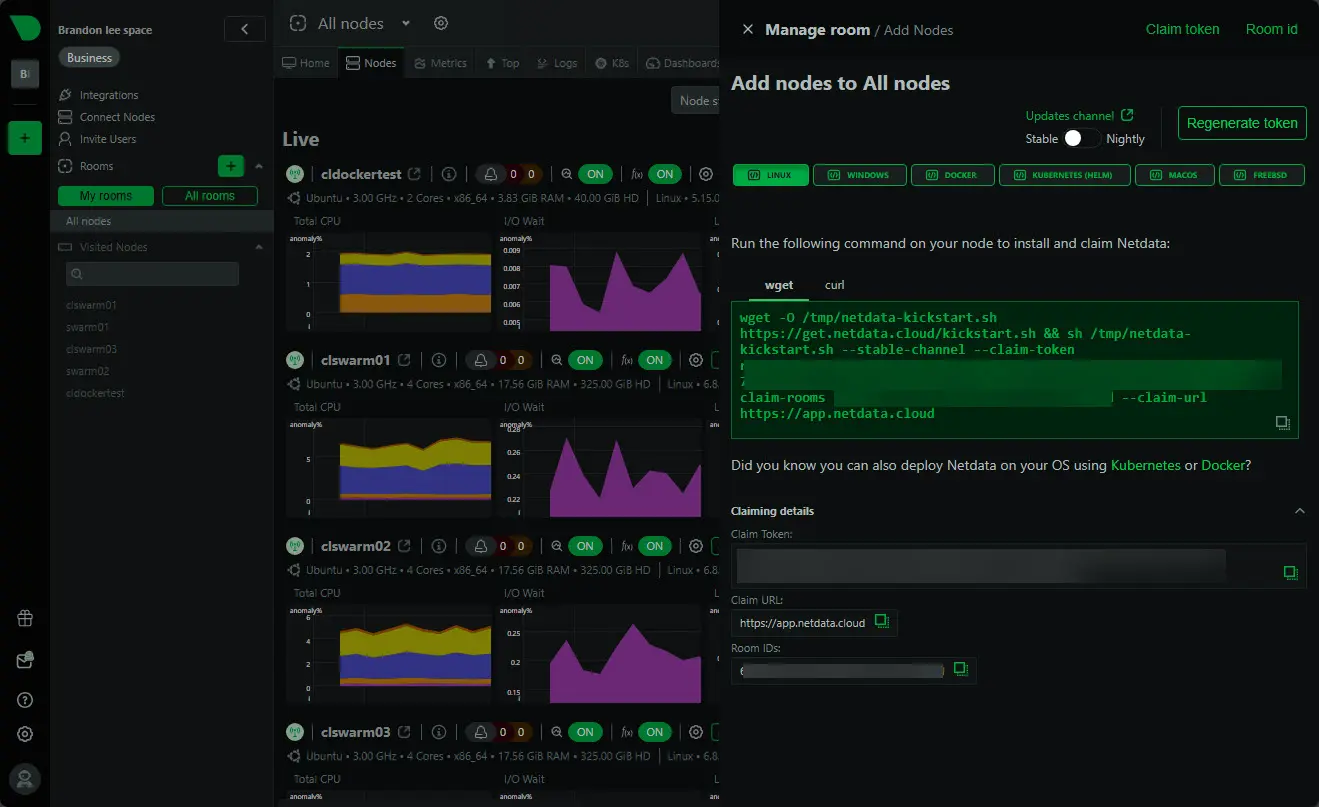Switch to the Home tab

click(306, 63)
